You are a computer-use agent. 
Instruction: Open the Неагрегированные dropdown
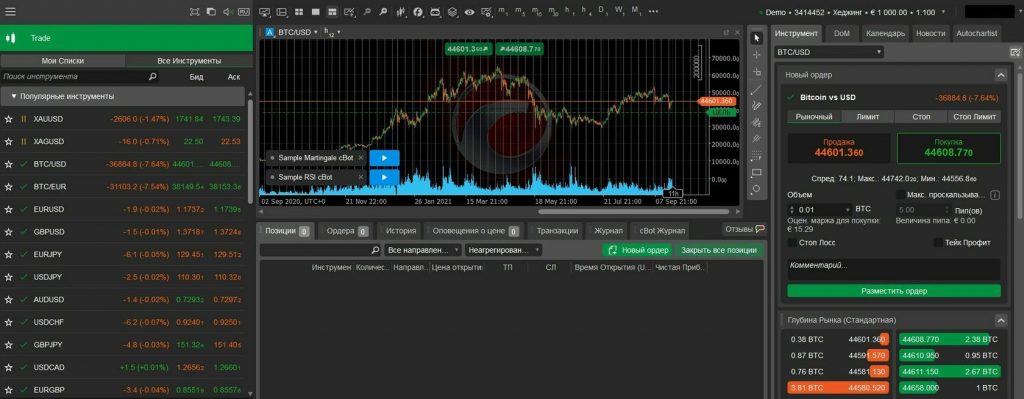pyautogui.click(x=503, y=250)
